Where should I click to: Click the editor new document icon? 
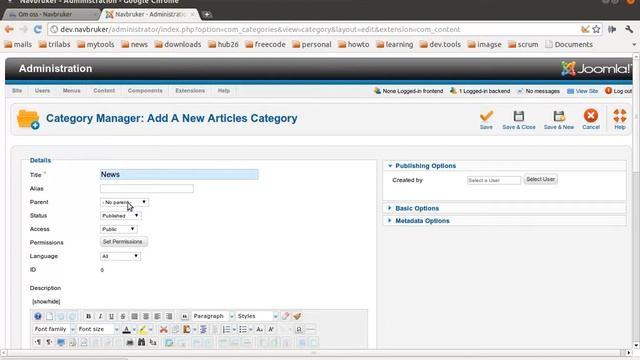[x=49, y=316]
